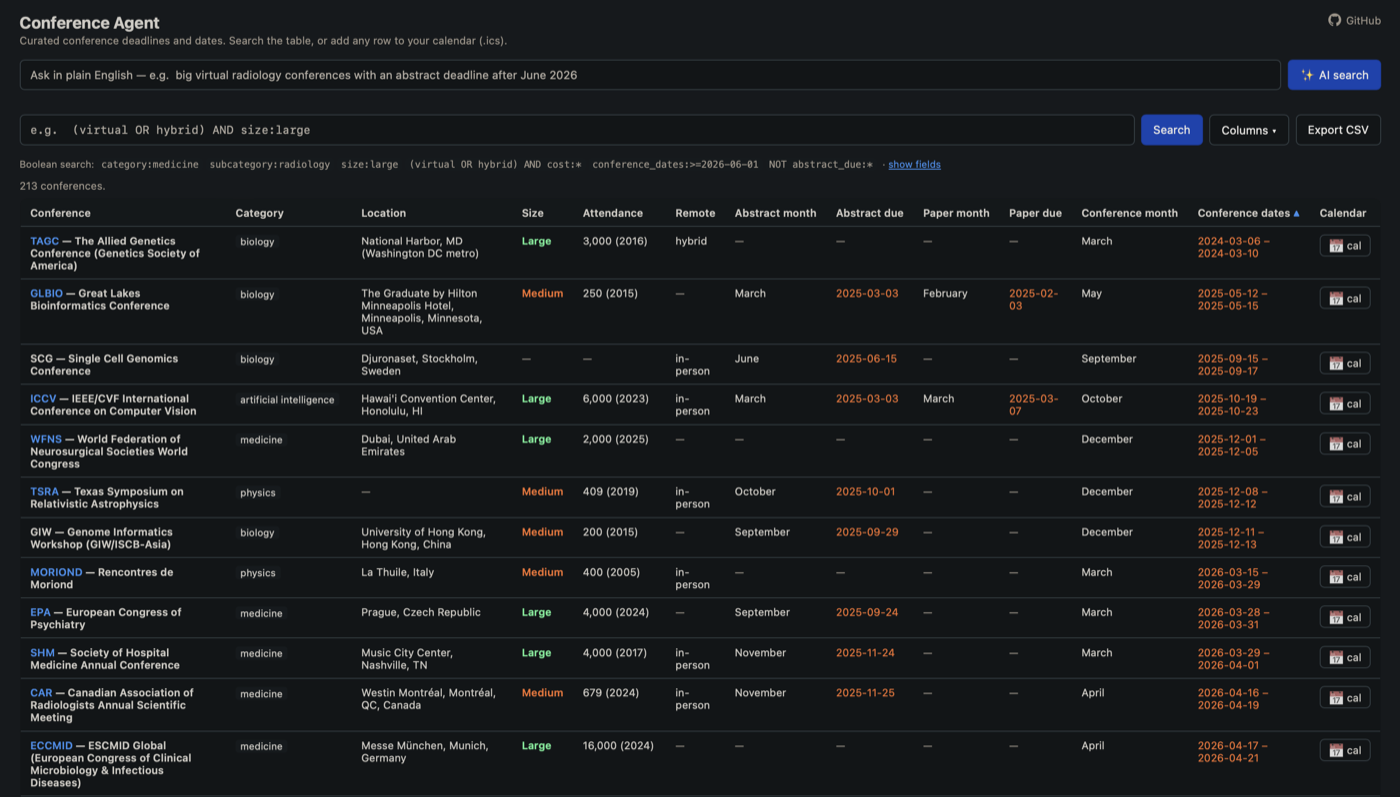Open the SHM conference link

tap(43, 652)
